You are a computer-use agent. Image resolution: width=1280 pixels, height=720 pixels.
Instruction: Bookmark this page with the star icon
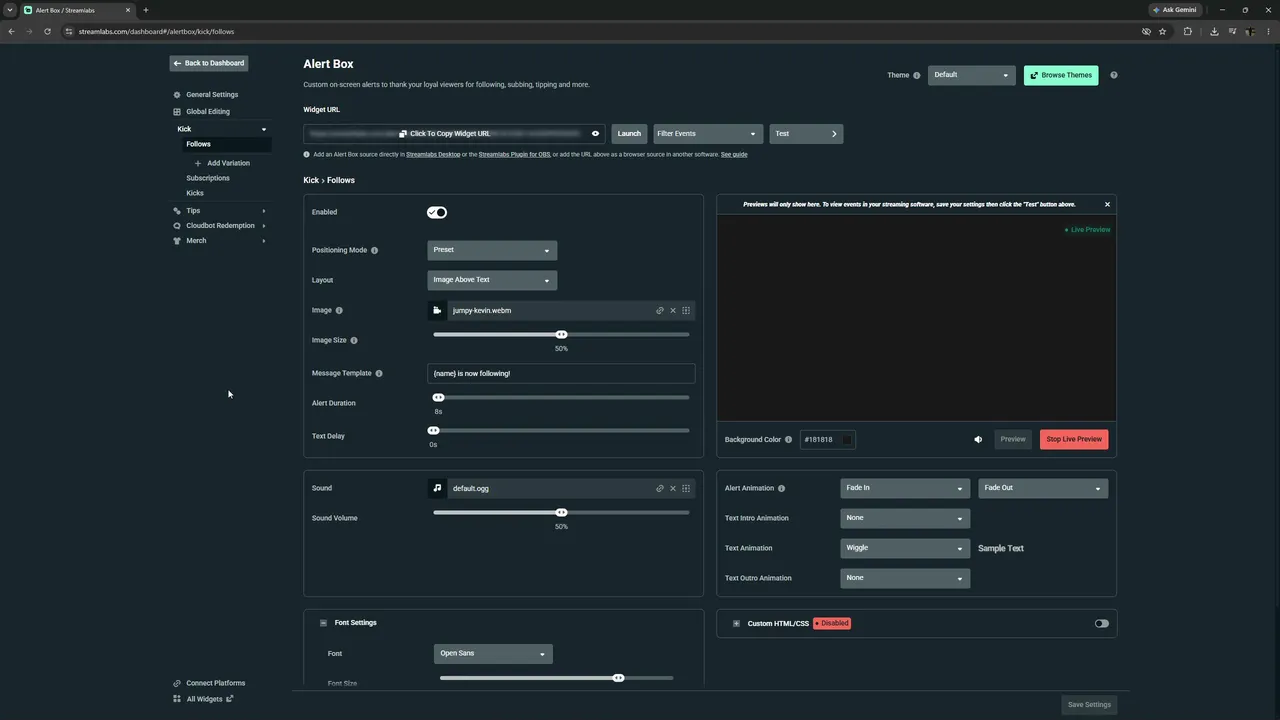pos(1162,31)
